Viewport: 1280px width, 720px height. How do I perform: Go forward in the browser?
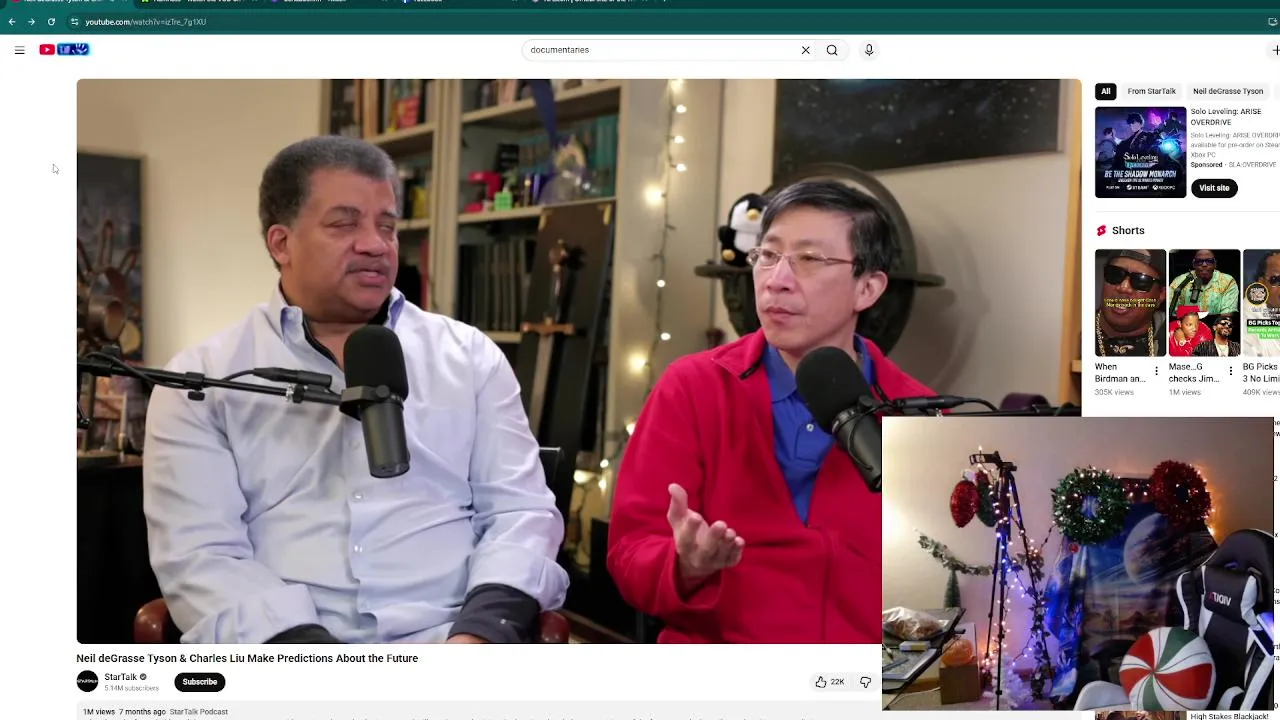(x=31, y=21)
